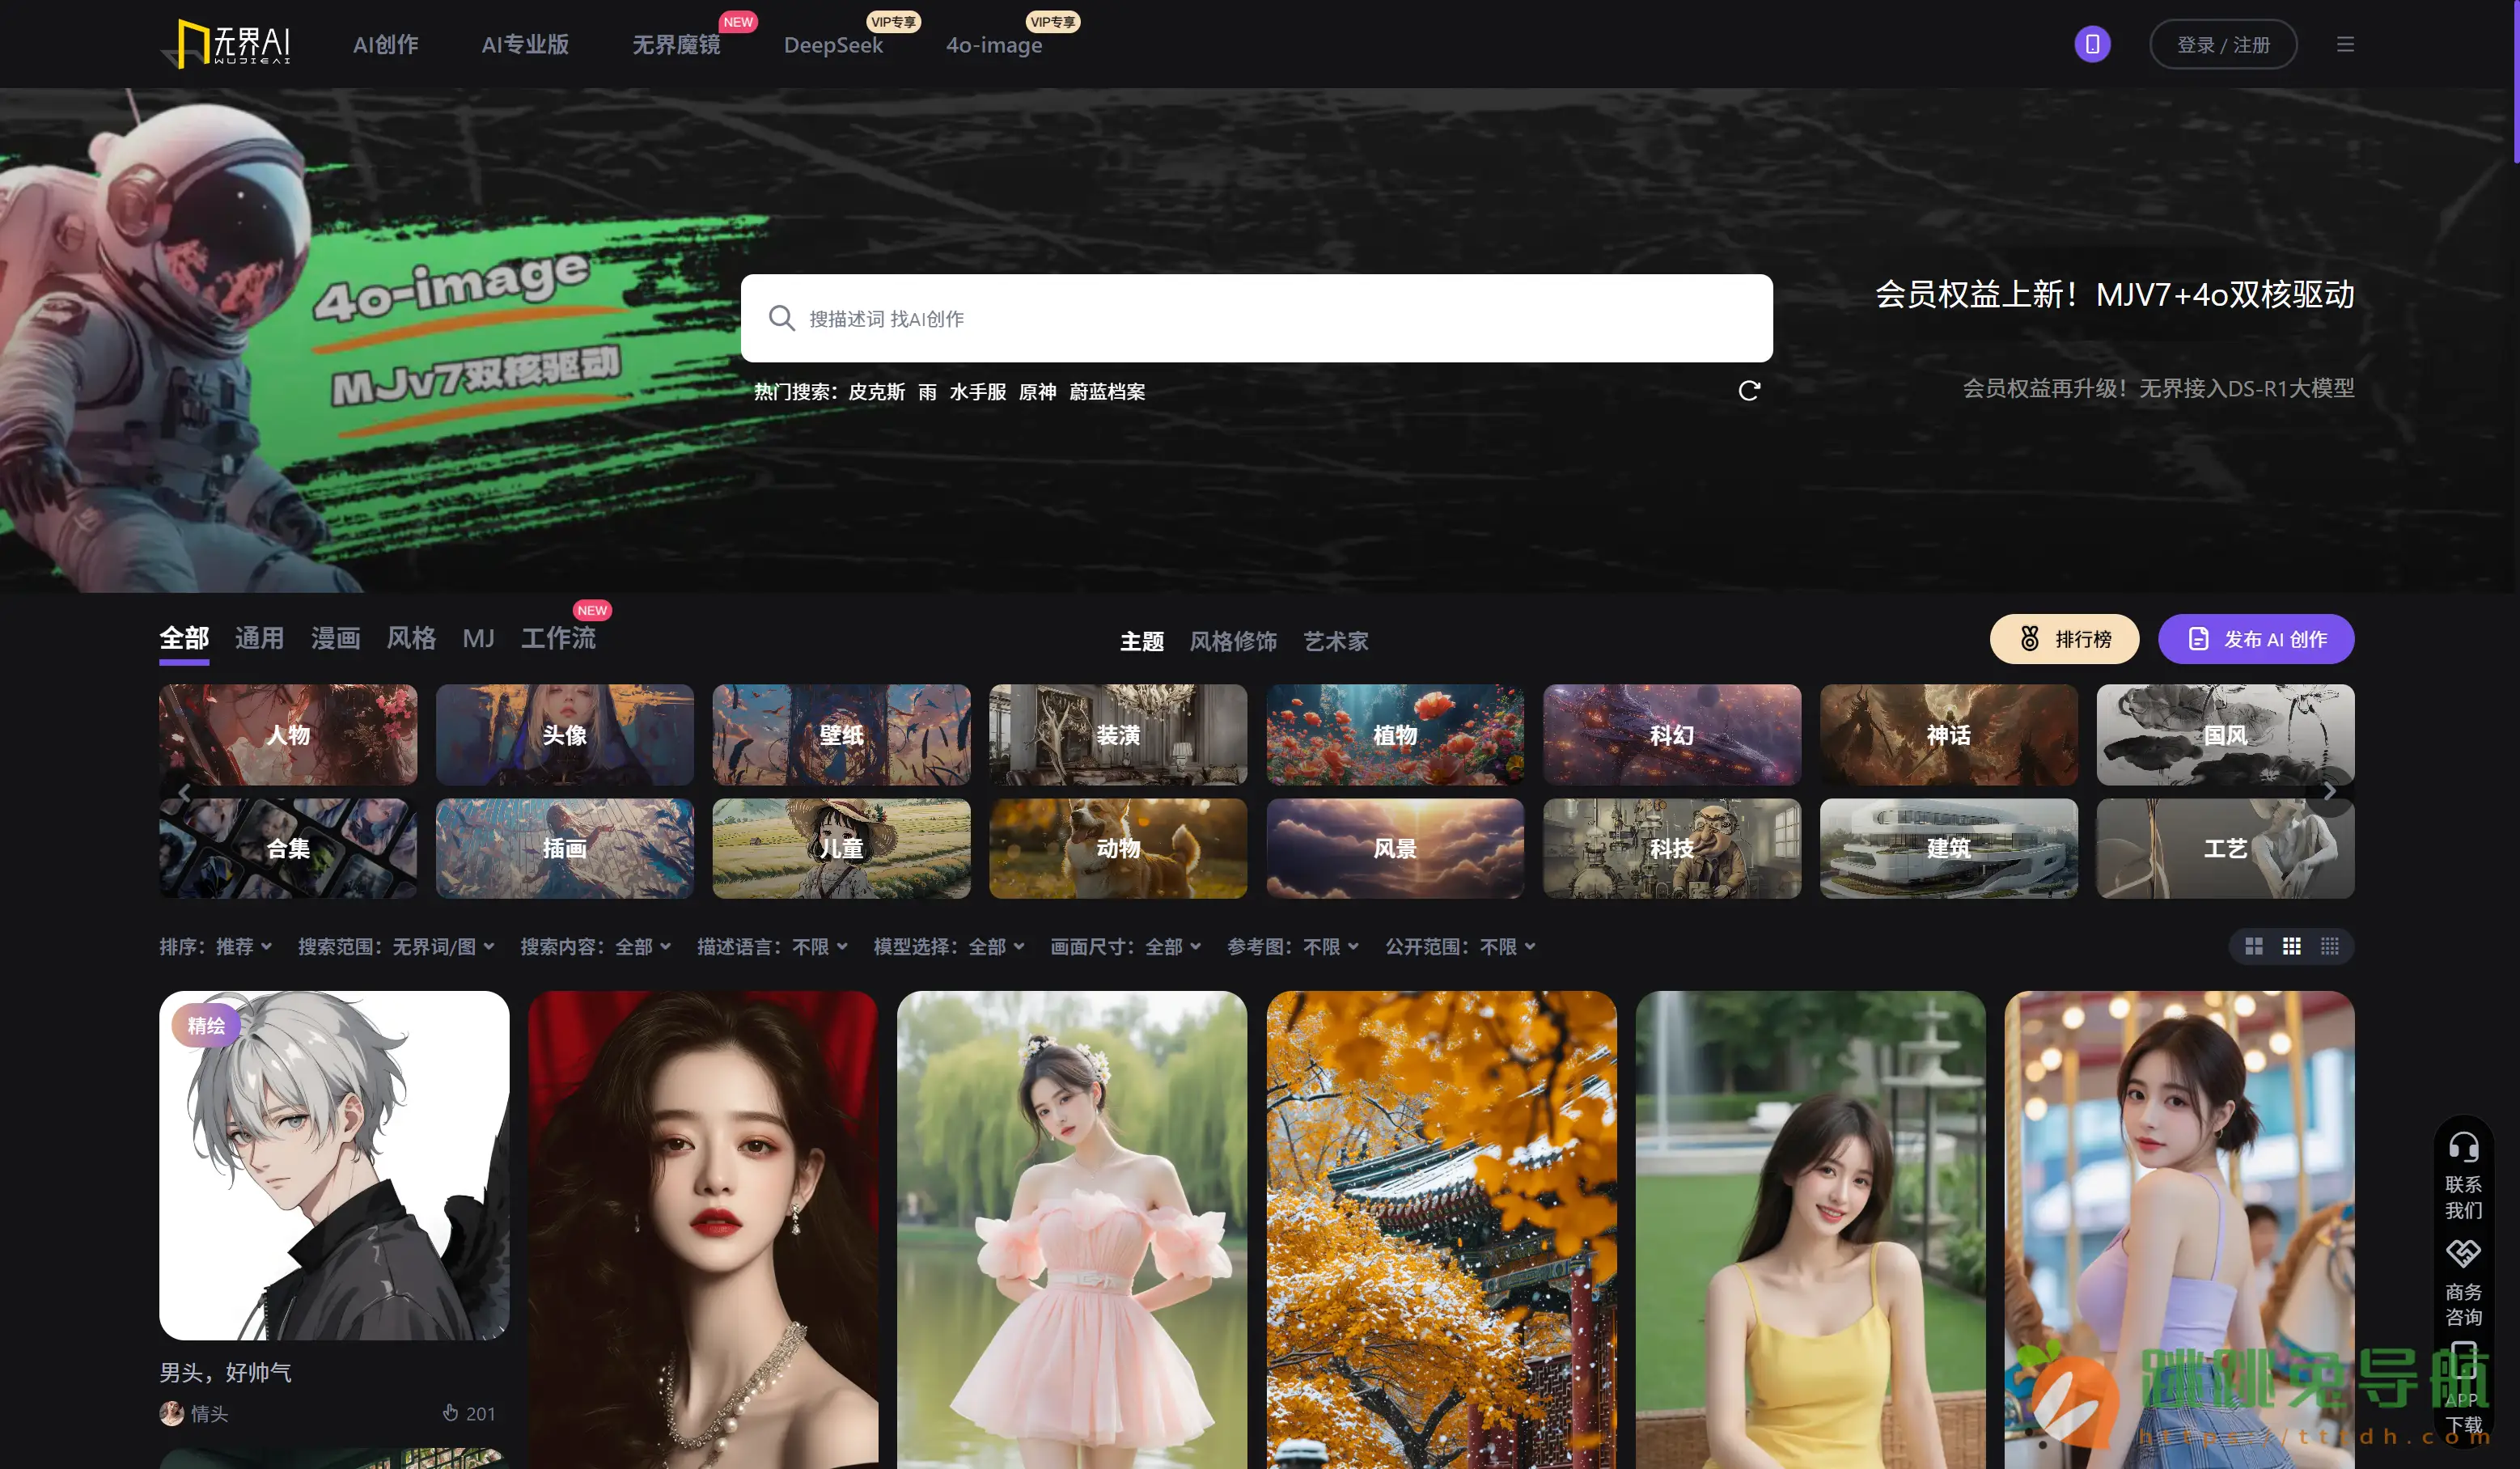2520x1469 pixels.
Task: Show the previous category thumbnails with the left arrow
Action: (184, 791)
